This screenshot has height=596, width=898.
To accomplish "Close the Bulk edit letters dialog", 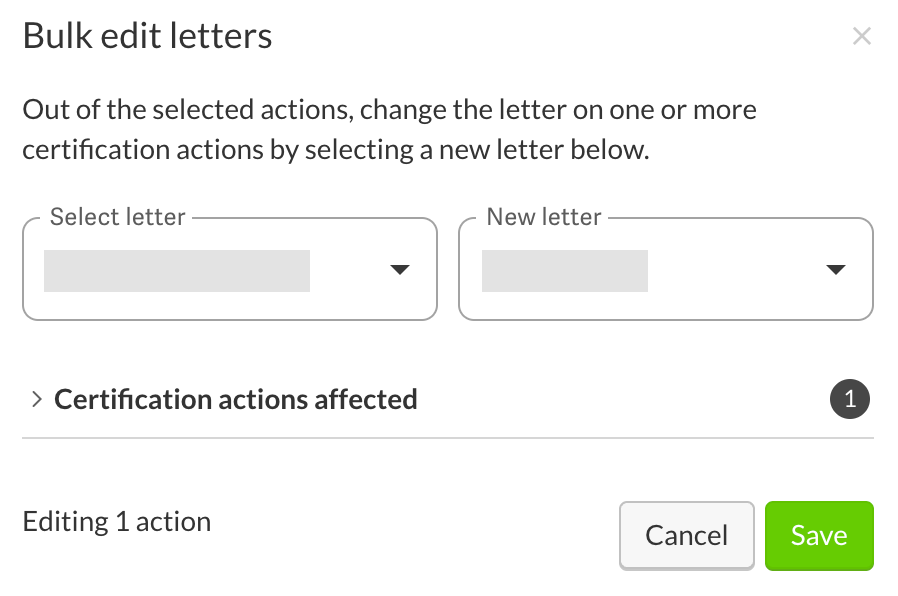I will pyautogui.click(x=861, y=37).
